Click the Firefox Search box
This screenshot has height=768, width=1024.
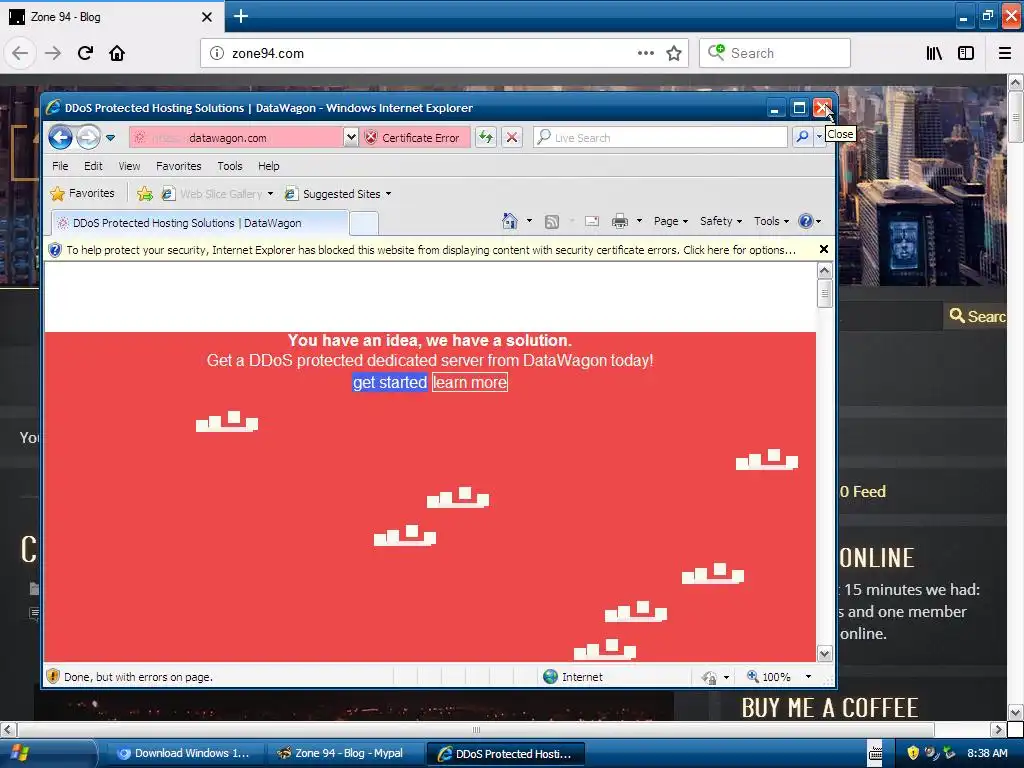(775, 53)
